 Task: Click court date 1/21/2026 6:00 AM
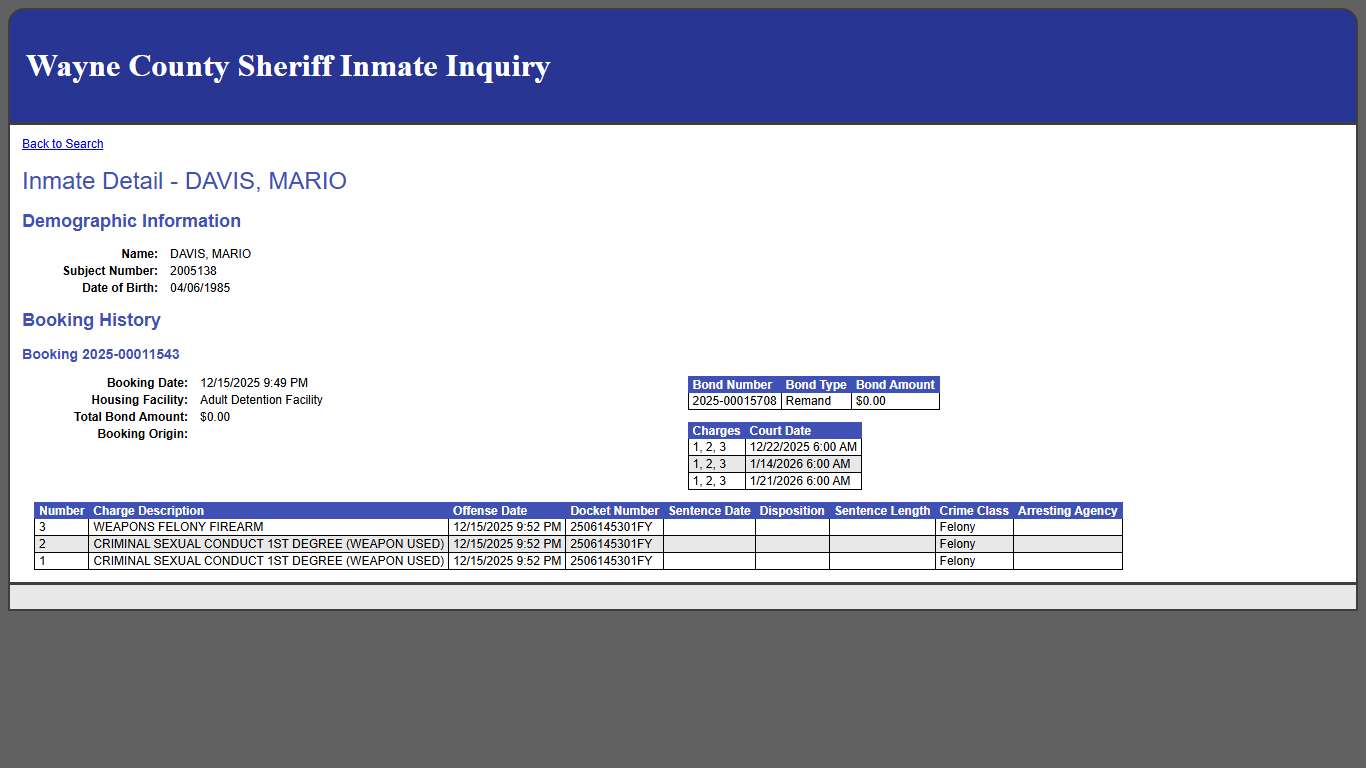pyautogui.click(x=800, y=481)
